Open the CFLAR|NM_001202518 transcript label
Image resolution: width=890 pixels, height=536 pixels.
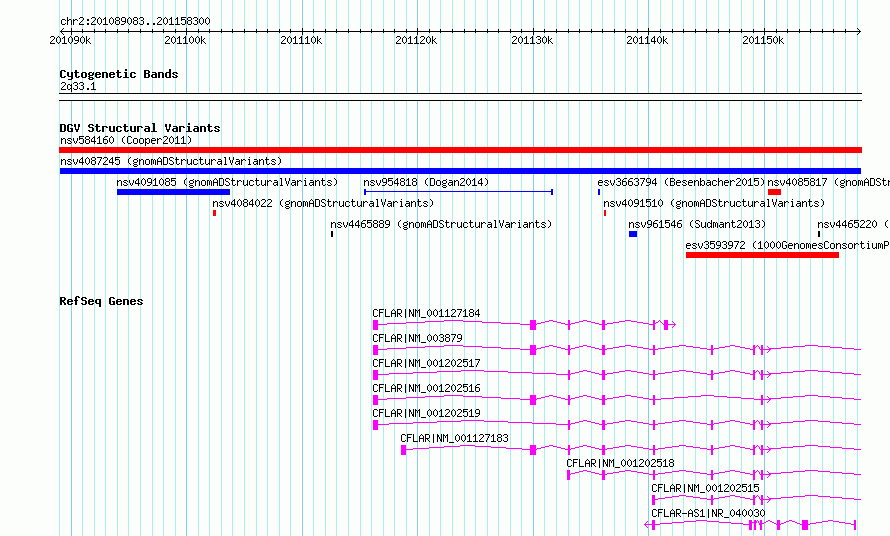(620, 463)
